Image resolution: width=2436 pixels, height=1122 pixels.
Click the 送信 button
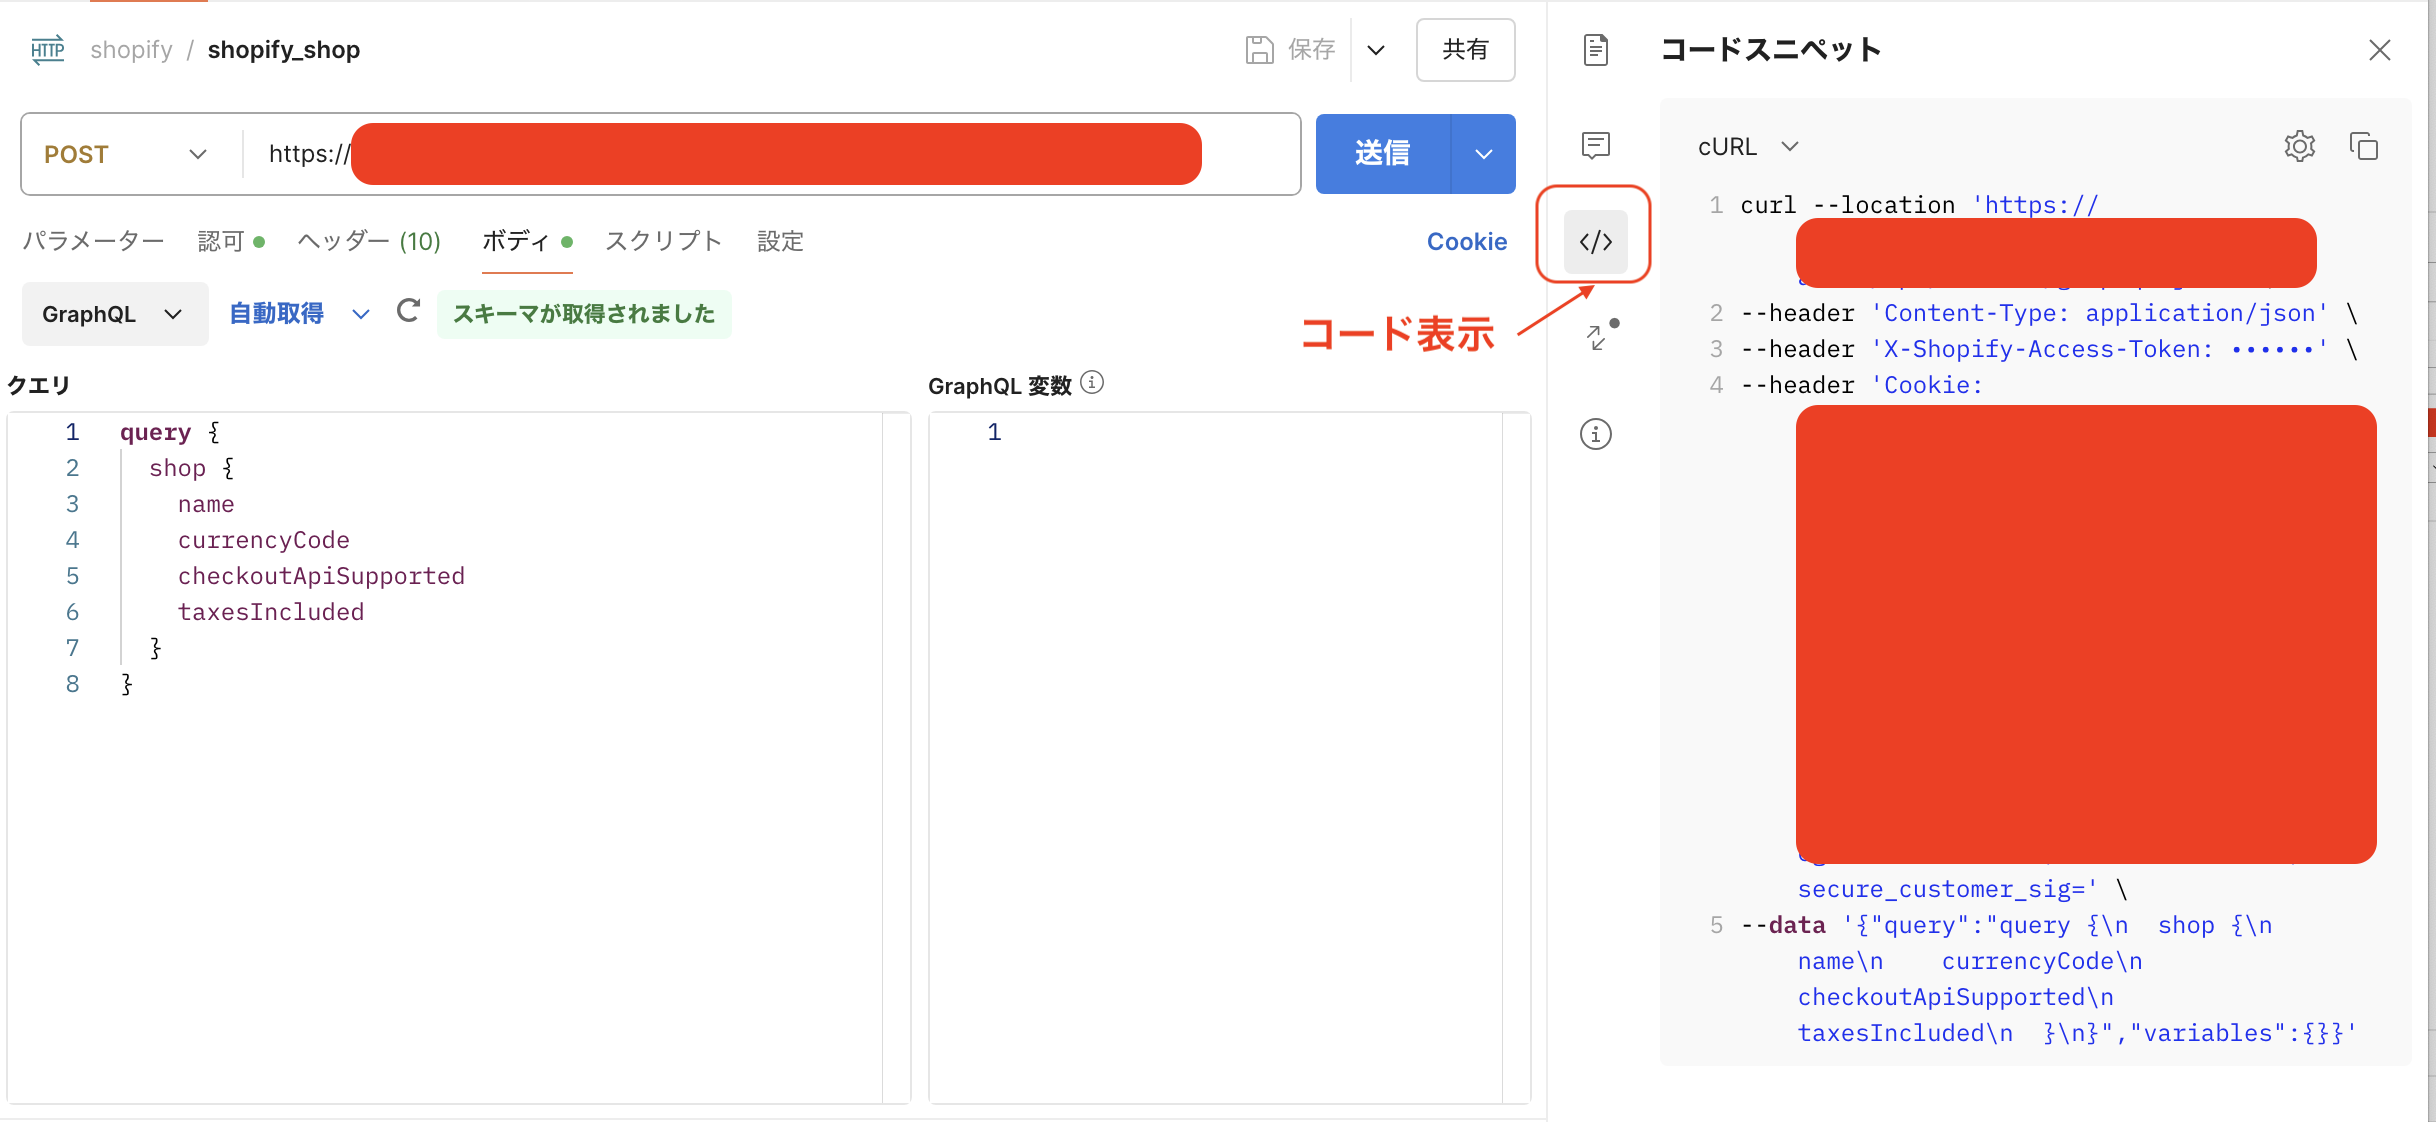tap(1383, 153)
